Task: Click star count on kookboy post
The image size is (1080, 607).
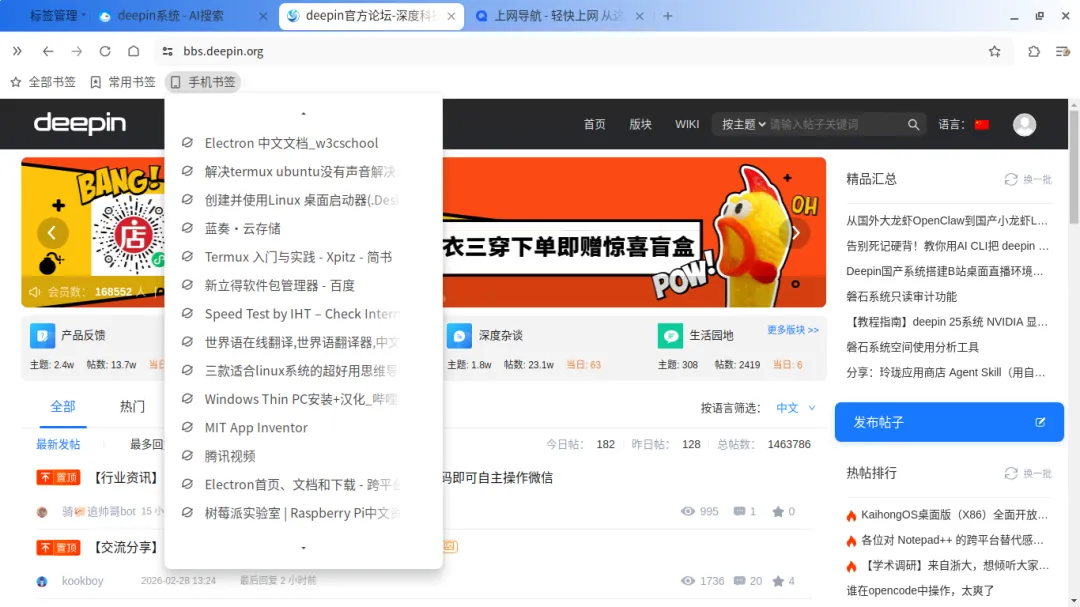Action: click(784, 581)
